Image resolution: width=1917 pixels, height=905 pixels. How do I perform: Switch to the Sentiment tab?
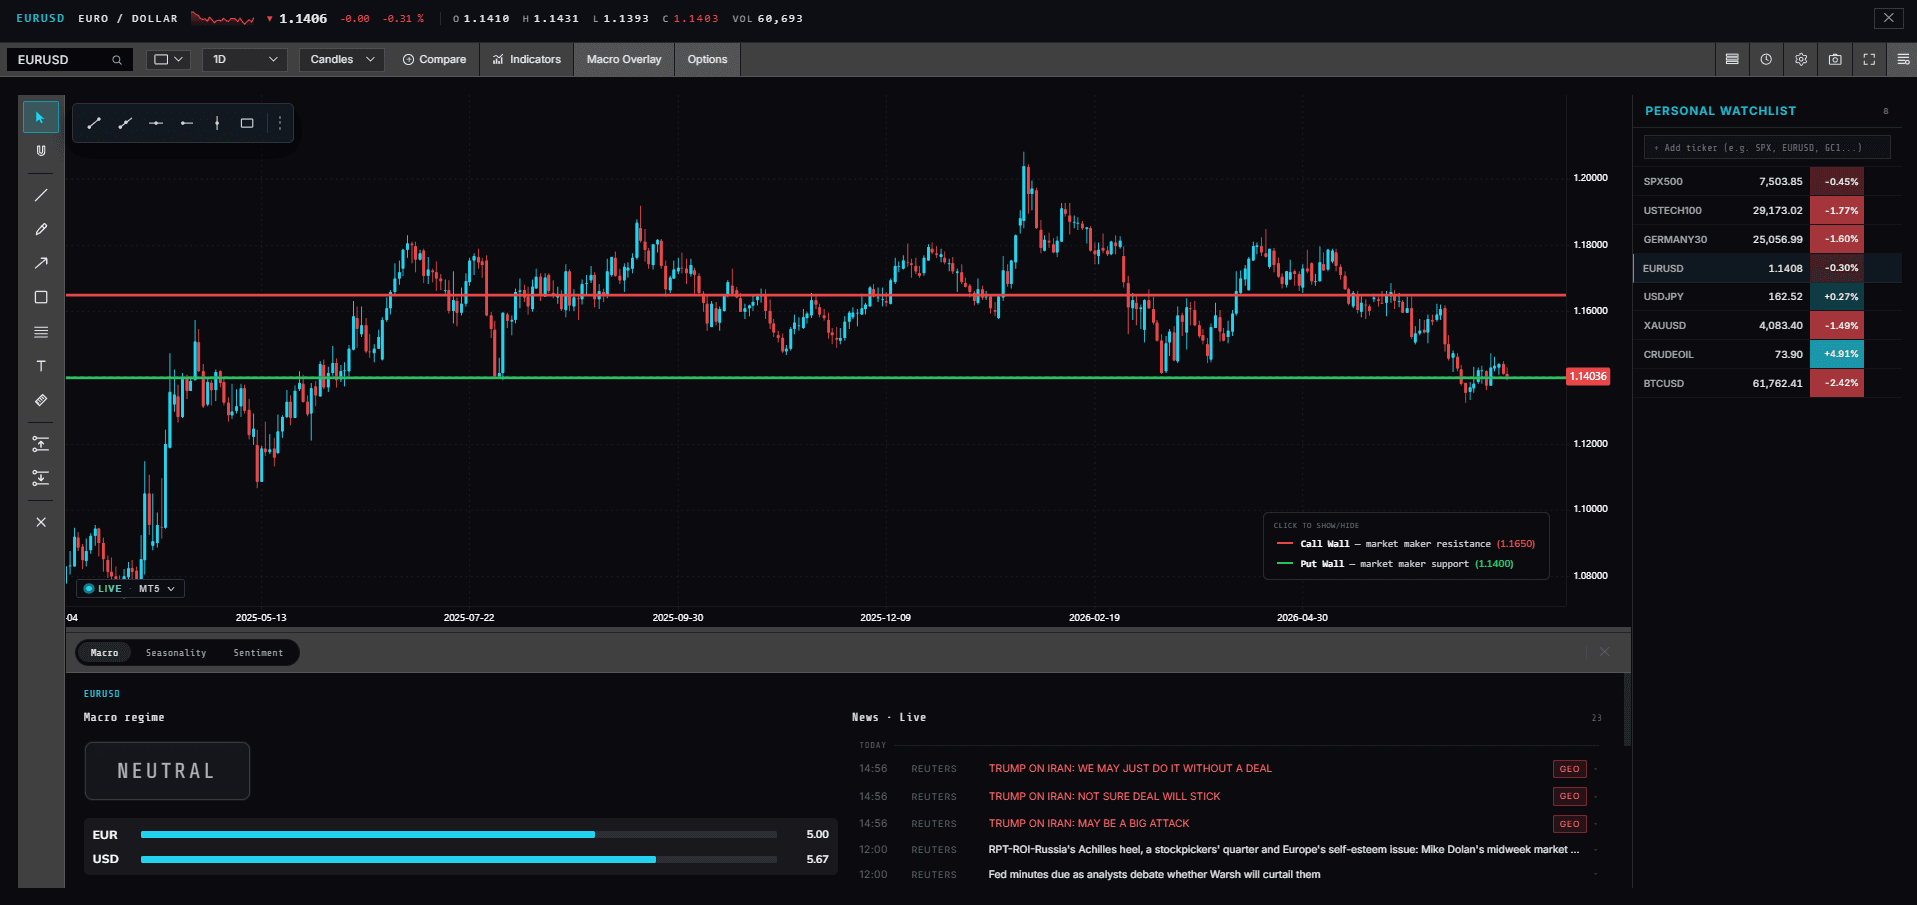(x=258, y=653)
